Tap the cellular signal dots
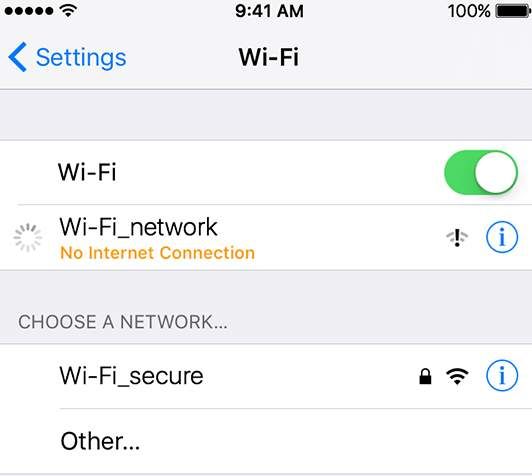The width and height of the screenshot is (532, 476). click(x=29, y=11)
